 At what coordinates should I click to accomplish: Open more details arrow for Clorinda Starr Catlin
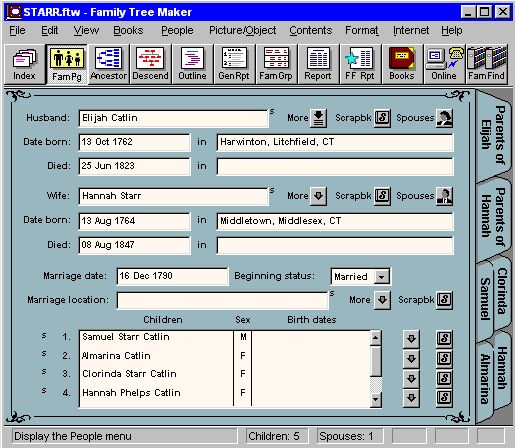click(x=411, y=378)
